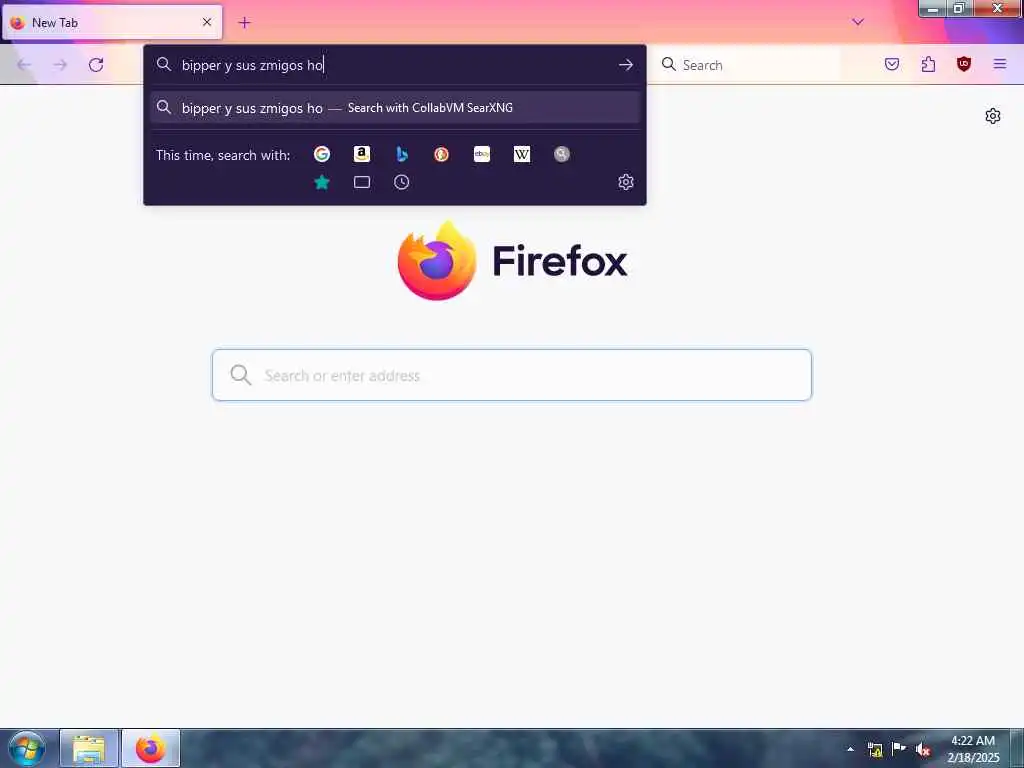The height and width of the screenshot is (768, 1024).
Task: Go back one page
Action: 24,65
